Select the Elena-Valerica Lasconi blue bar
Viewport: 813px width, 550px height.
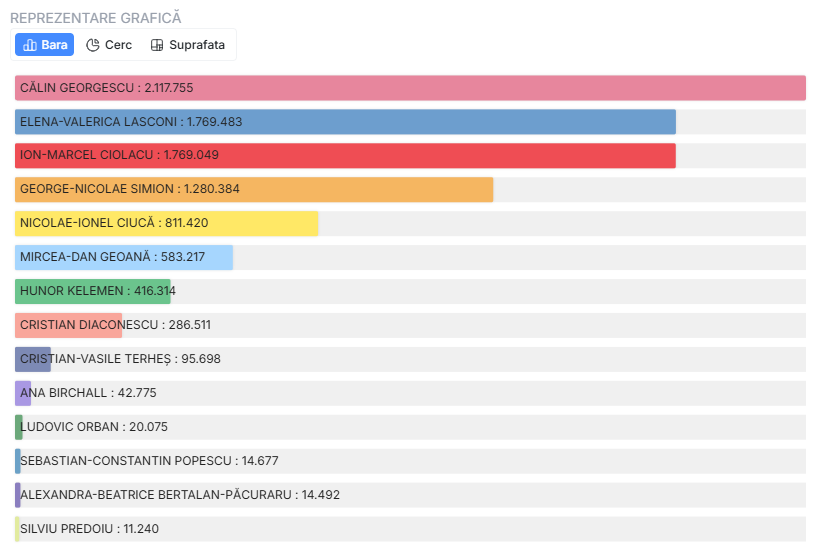tap(345, 122)
